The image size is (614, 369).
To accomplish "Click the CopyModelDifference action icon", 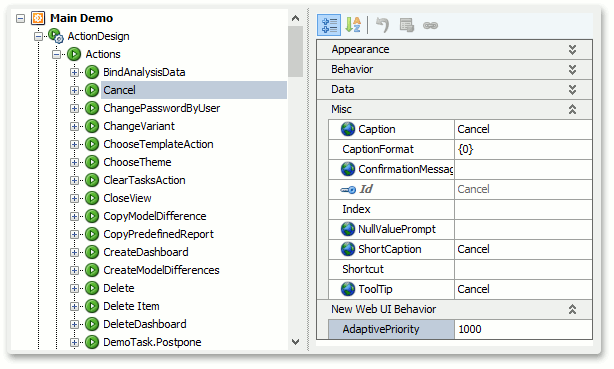I will click(92, 216).
